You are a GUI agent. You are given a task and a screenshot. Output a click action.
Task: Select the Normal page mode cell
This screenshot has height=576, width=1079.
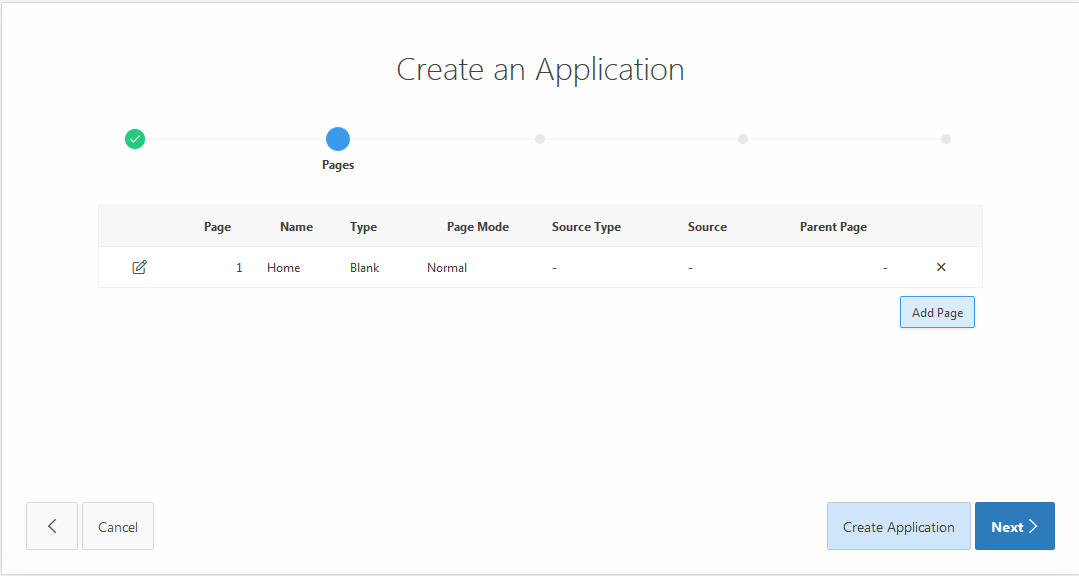tap(447, 268)
